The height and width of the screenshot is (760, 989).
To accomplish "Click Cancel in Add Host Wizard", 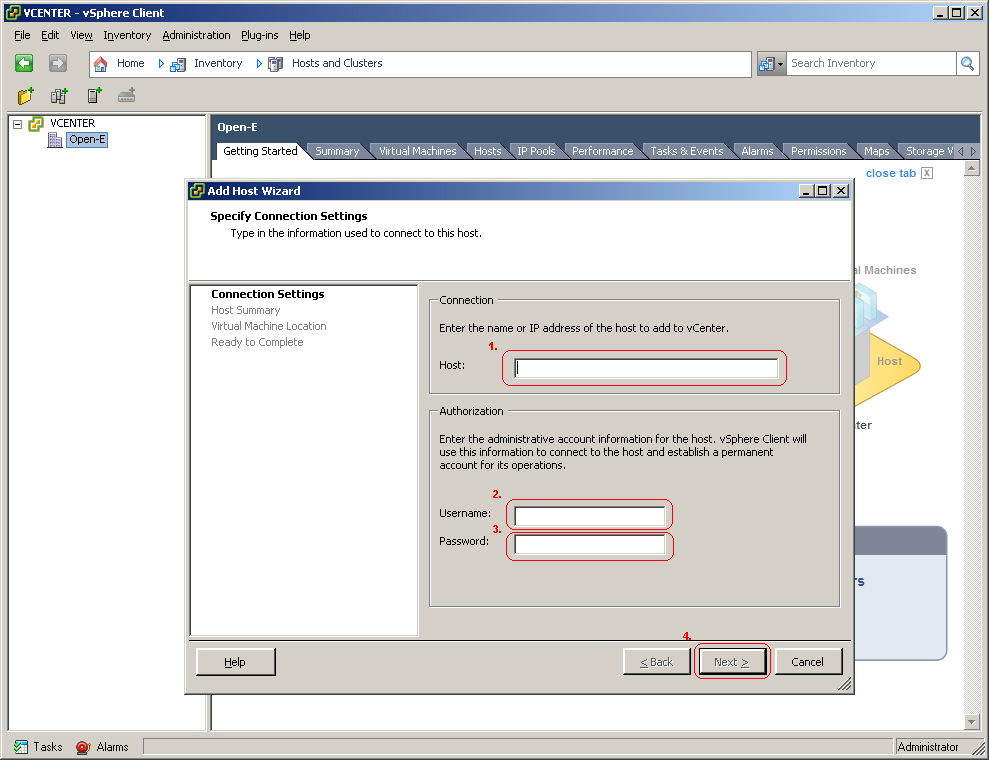I will point(808,662).
